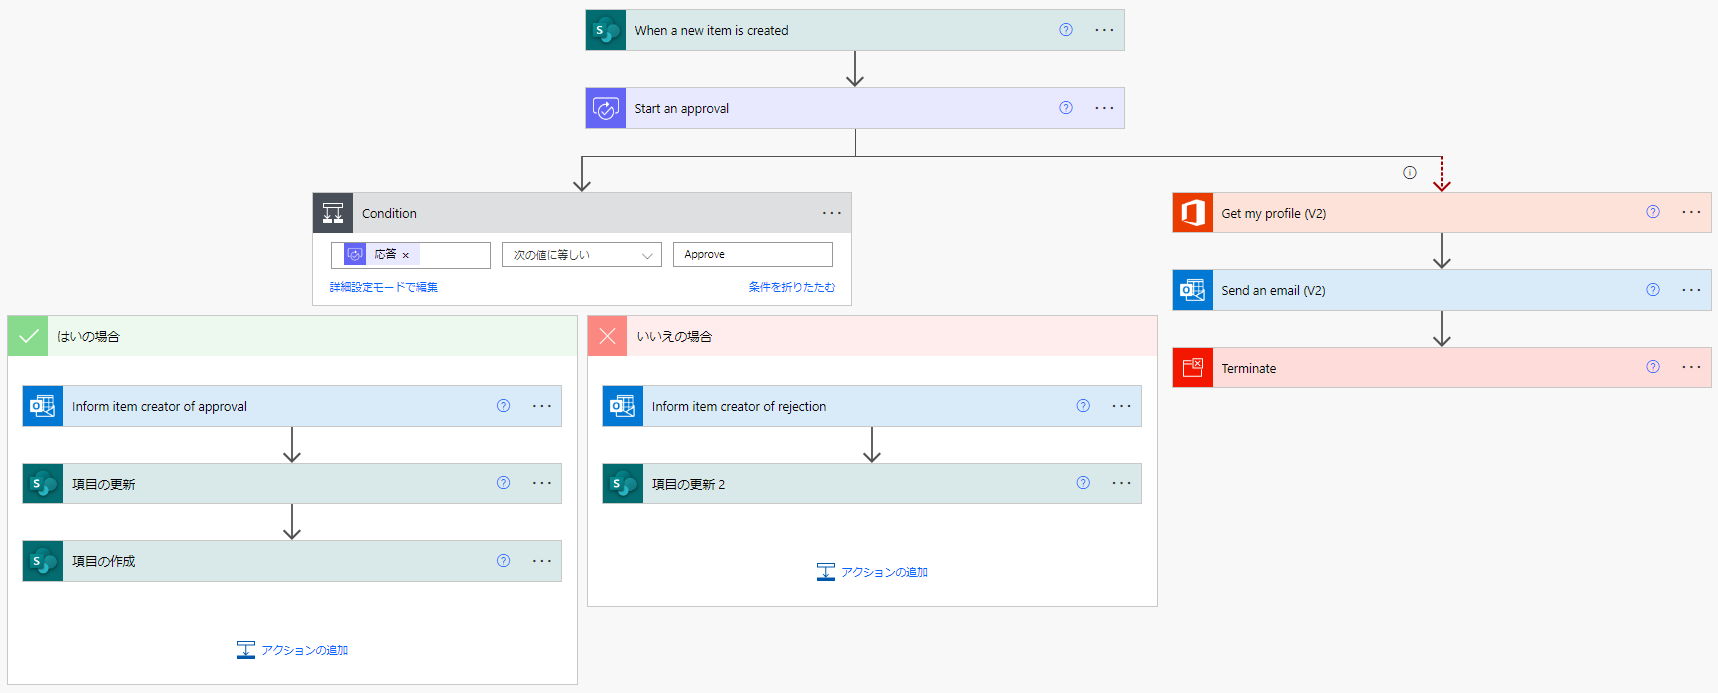Open help for 'Start an approval'
Viewport: 1718px width, 693px height.
pos(1066,108)
